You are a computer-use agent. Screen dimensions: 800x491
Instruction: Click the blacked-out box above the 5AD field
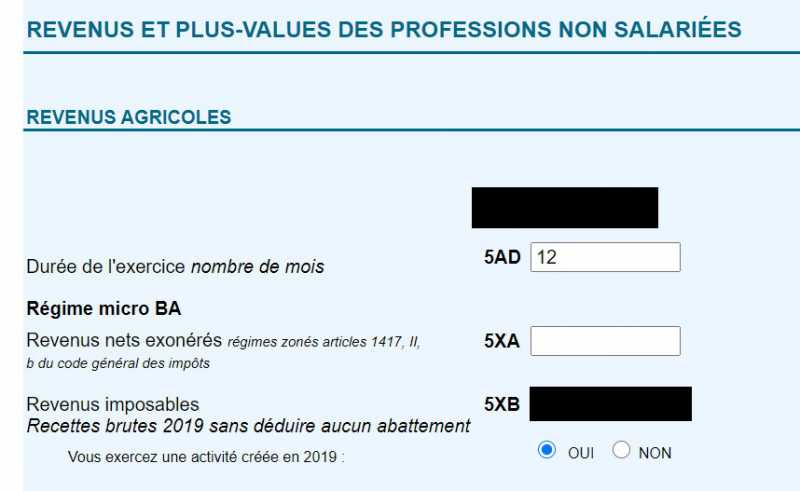[x=565, y=207]
